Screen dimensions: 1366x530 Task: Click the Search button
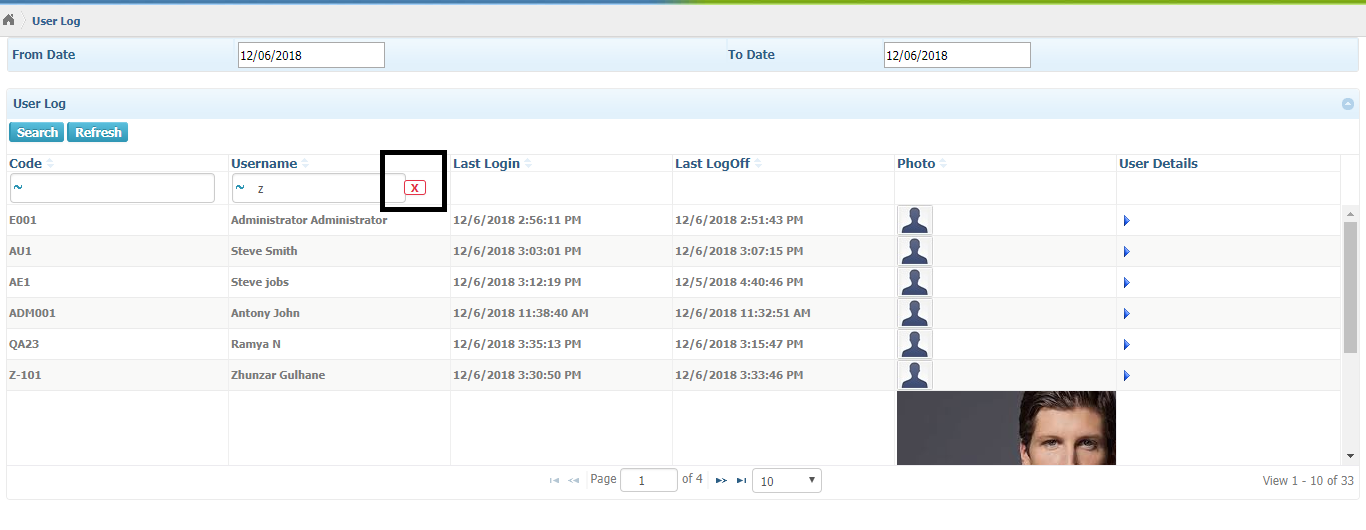[37, 132]
